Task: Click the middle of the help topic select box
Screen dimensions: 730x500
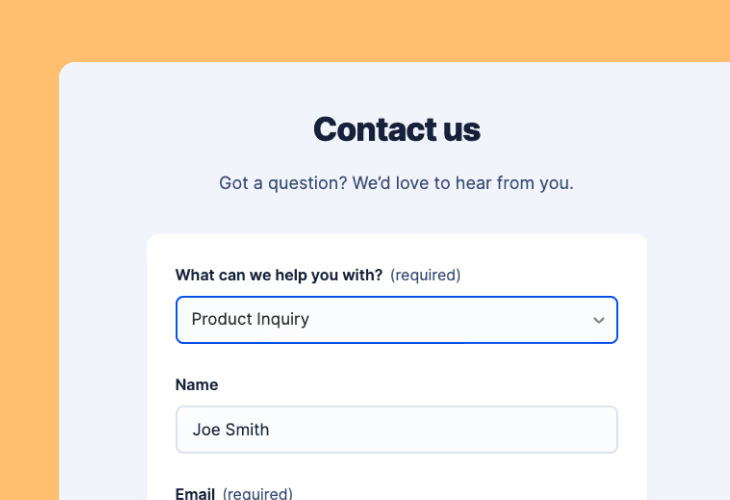Action: (397, 320)
